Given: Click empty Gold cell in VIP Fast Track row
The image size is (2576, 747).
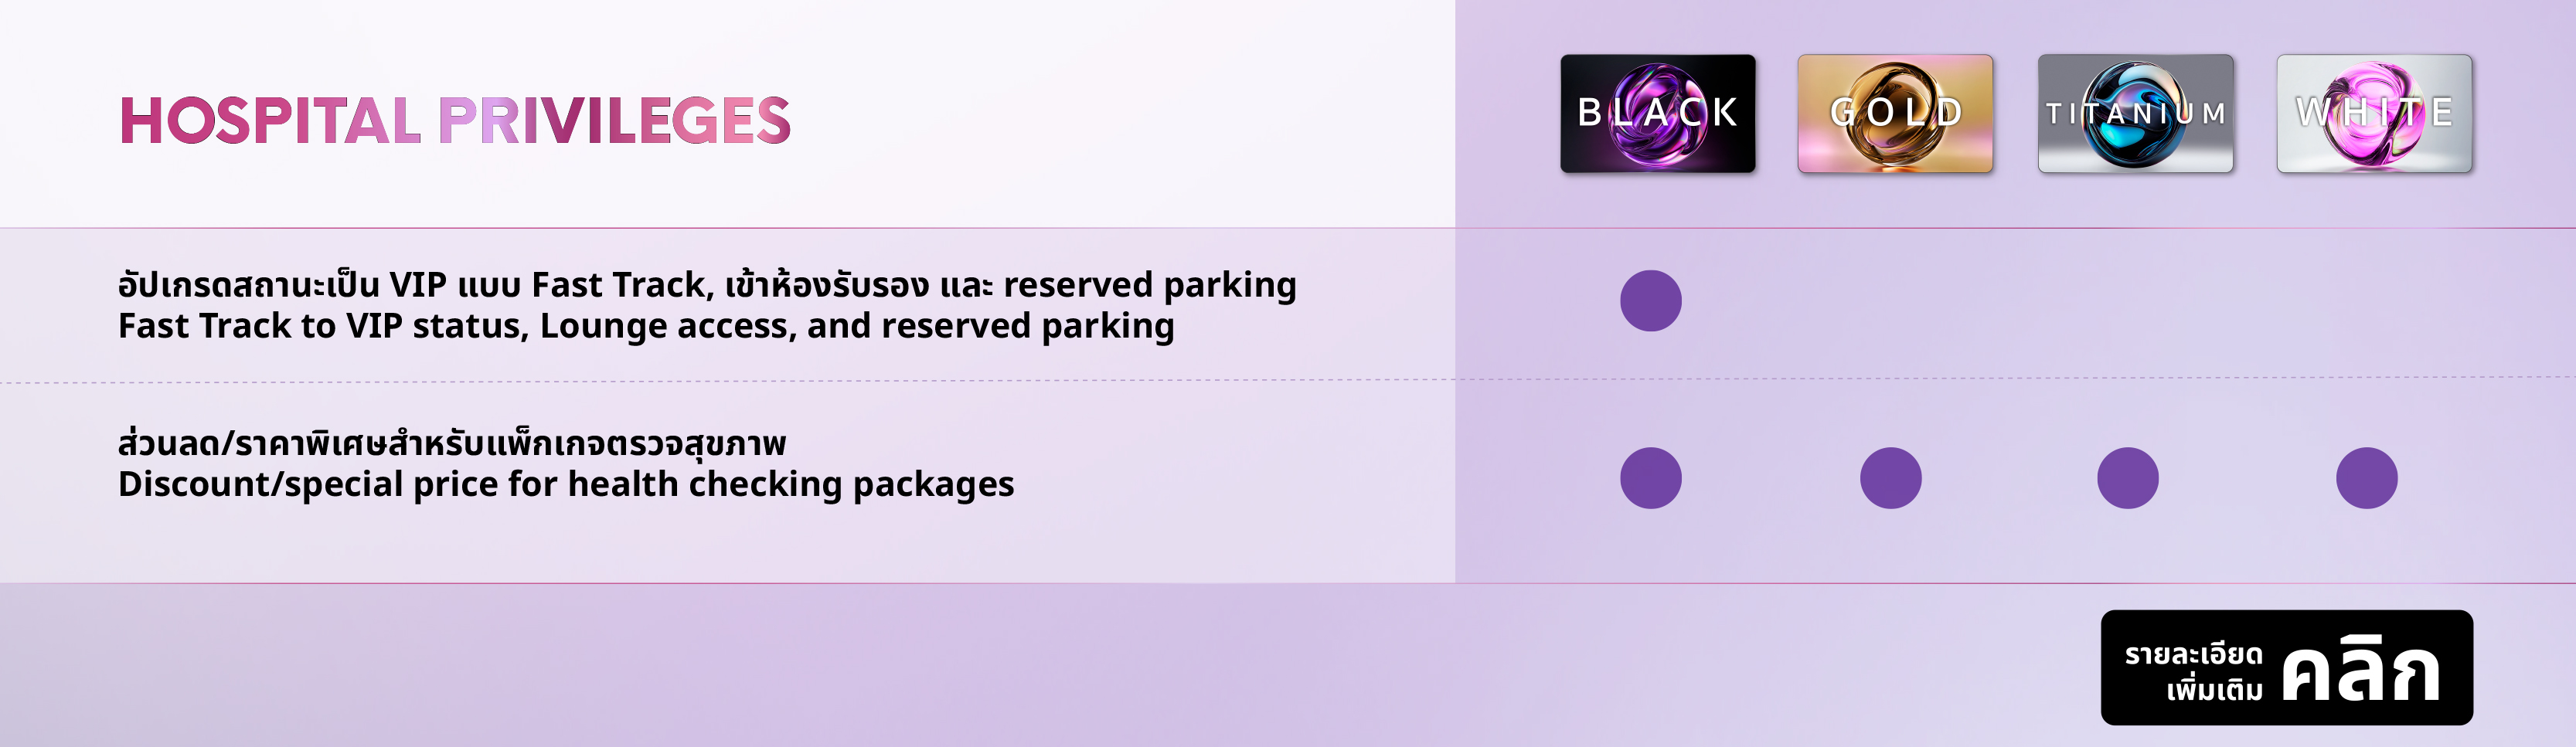Looking at the screenshot, I should (1890, 301).
